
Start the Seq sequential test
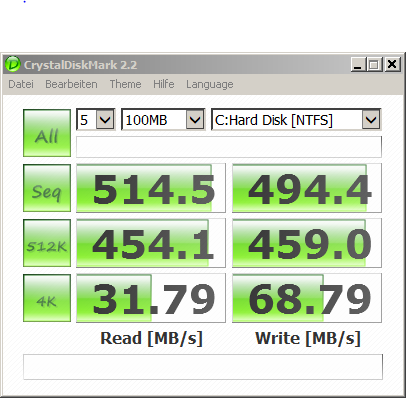tap(47, 188)
